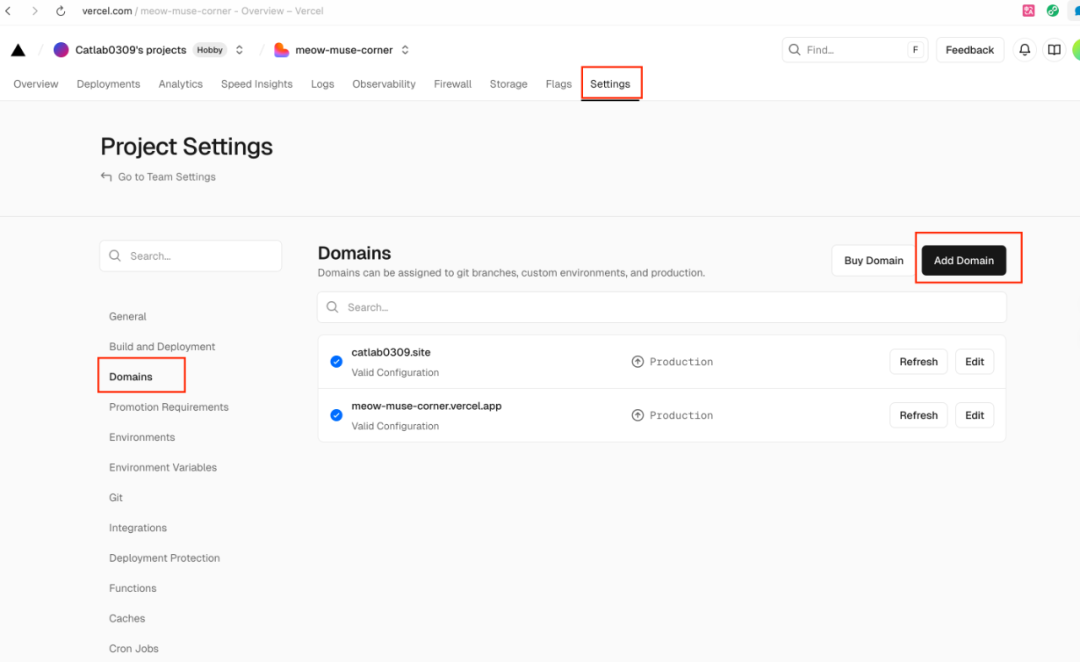Switch to the Analytics tab
Image resolution: width=1080 pixels, height=662 pixels.
tap(180, 84)
